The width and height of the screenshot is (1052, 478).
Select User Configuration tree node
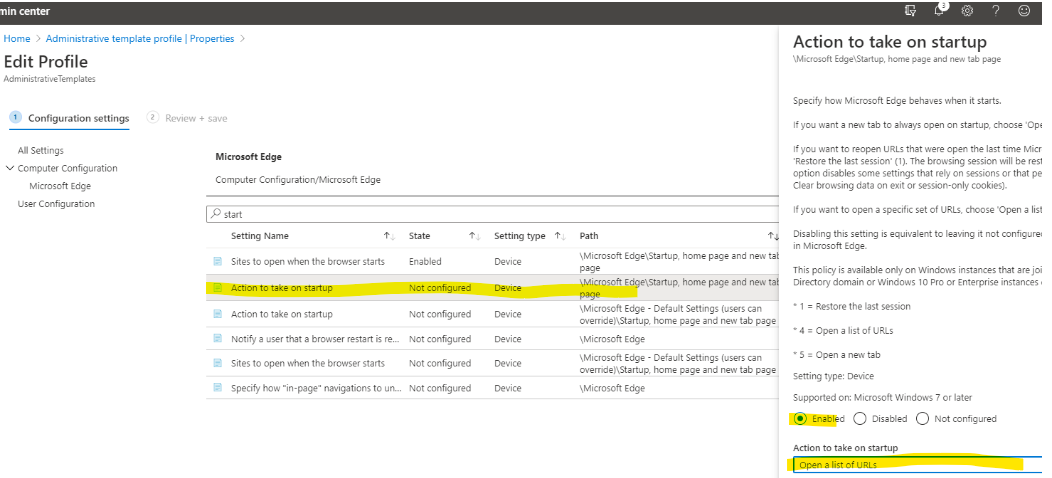pos(56,203)
